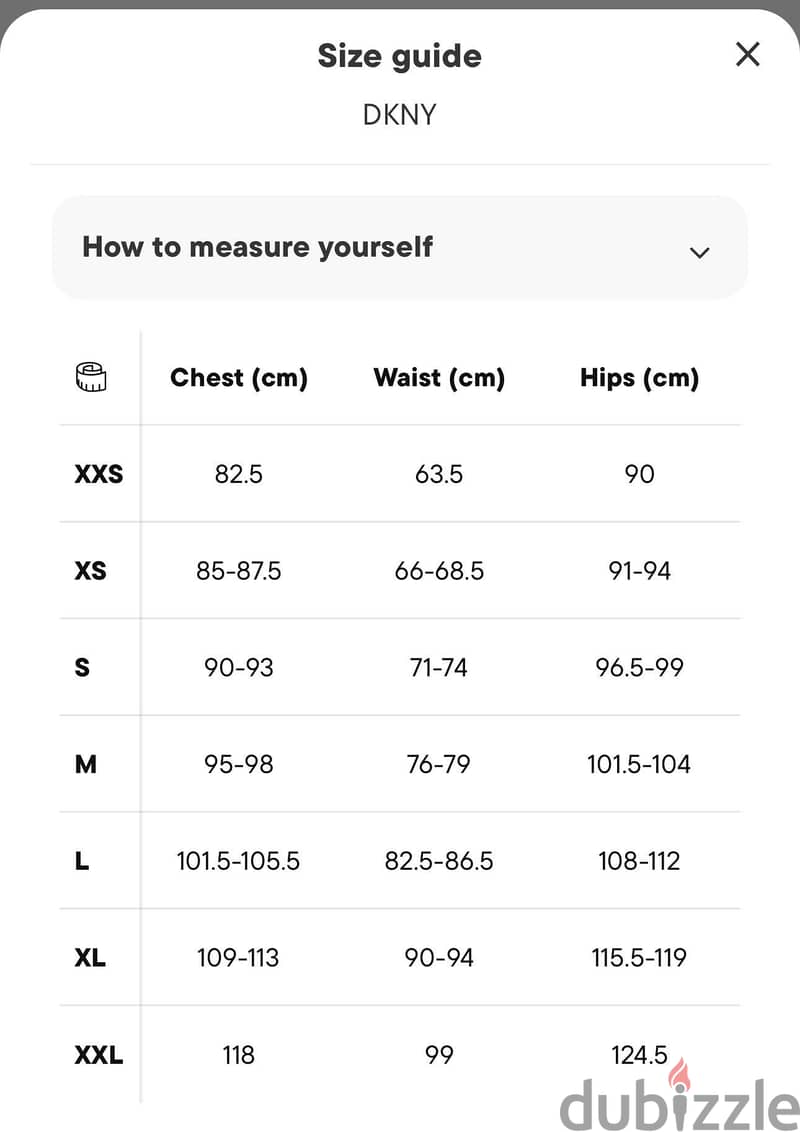Select the XS size row label

pyautogui.click(x=90, y=571)
